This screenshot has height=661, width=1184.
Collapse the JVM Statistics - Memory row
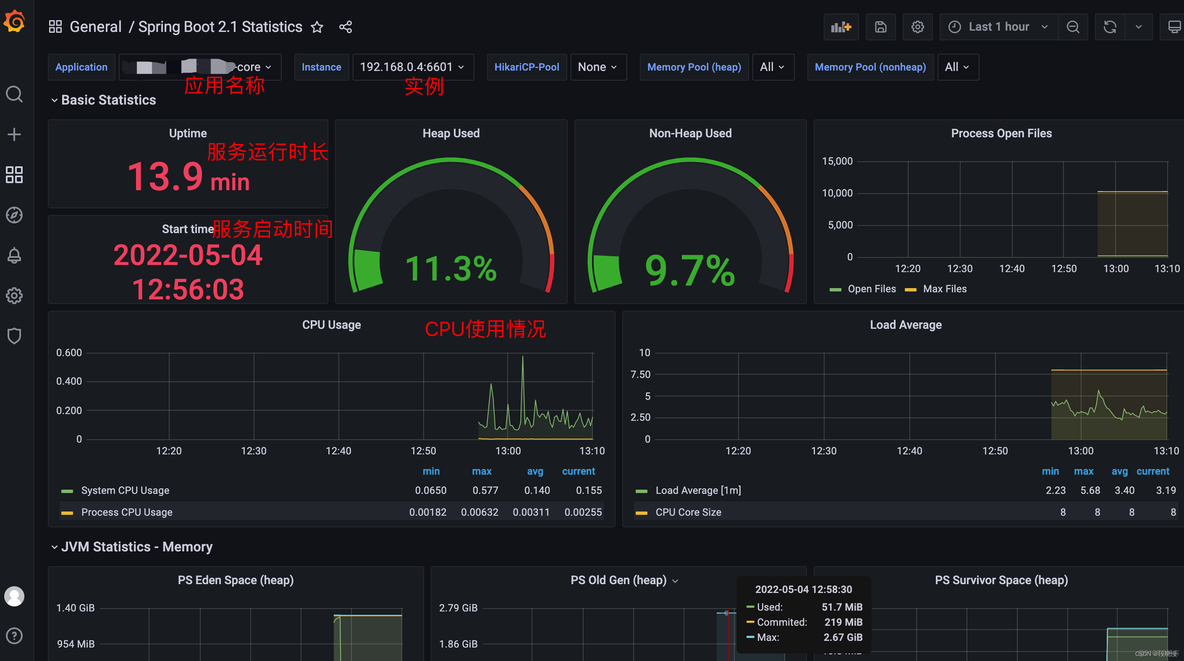tap(136, 547)
